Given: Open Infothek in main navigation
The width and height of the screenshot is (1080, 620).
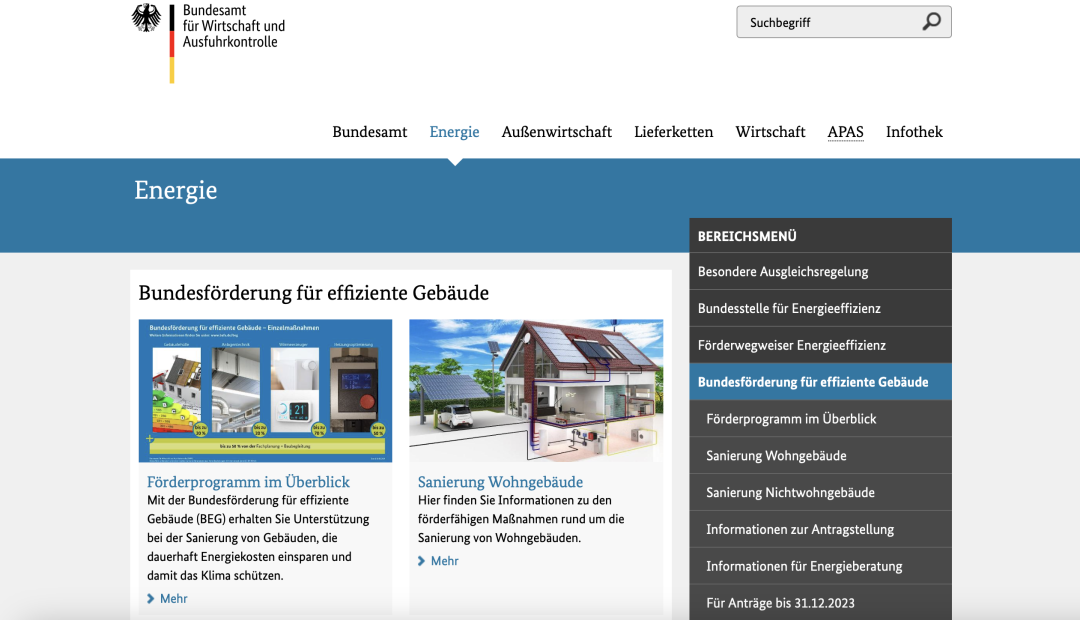Looking at the screenshot, I should 914,132.
